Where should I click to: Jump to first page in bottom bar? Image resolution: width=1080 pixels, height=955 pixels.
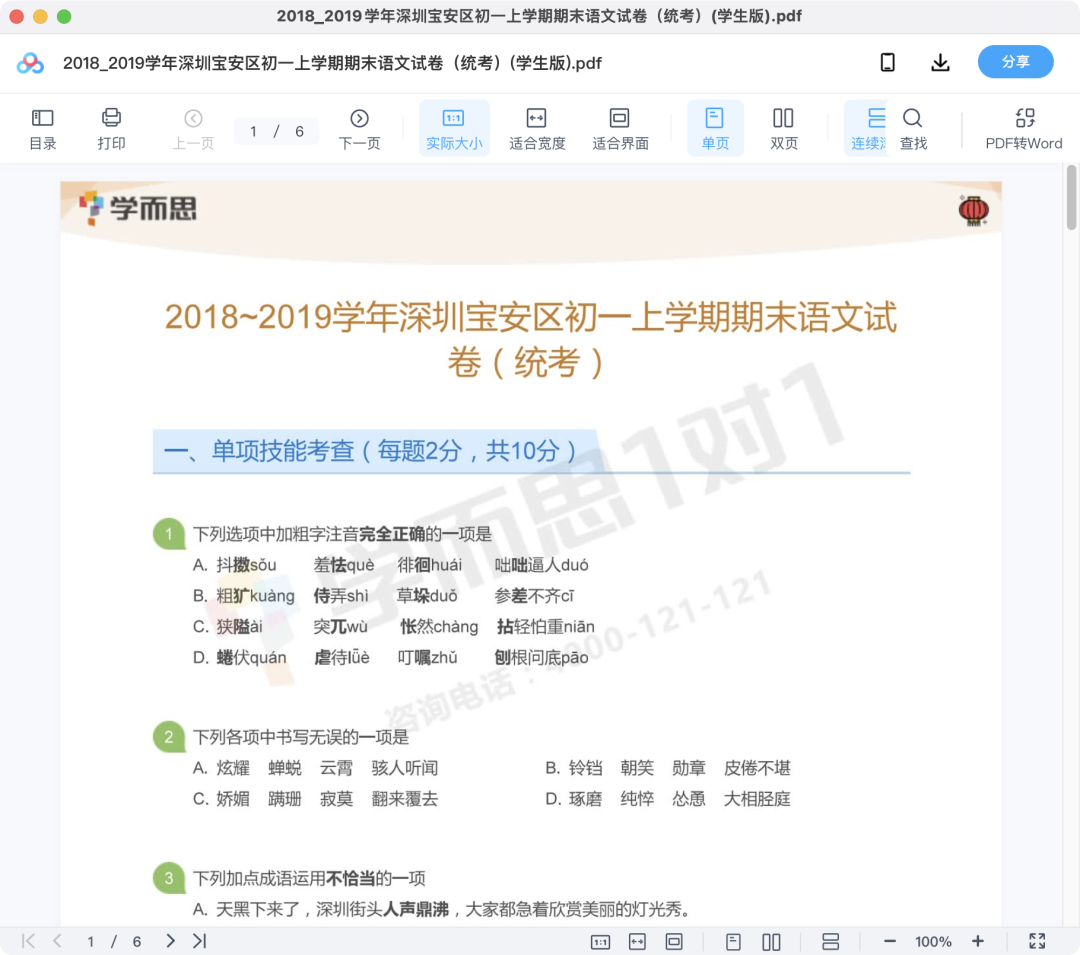point(28,941)
